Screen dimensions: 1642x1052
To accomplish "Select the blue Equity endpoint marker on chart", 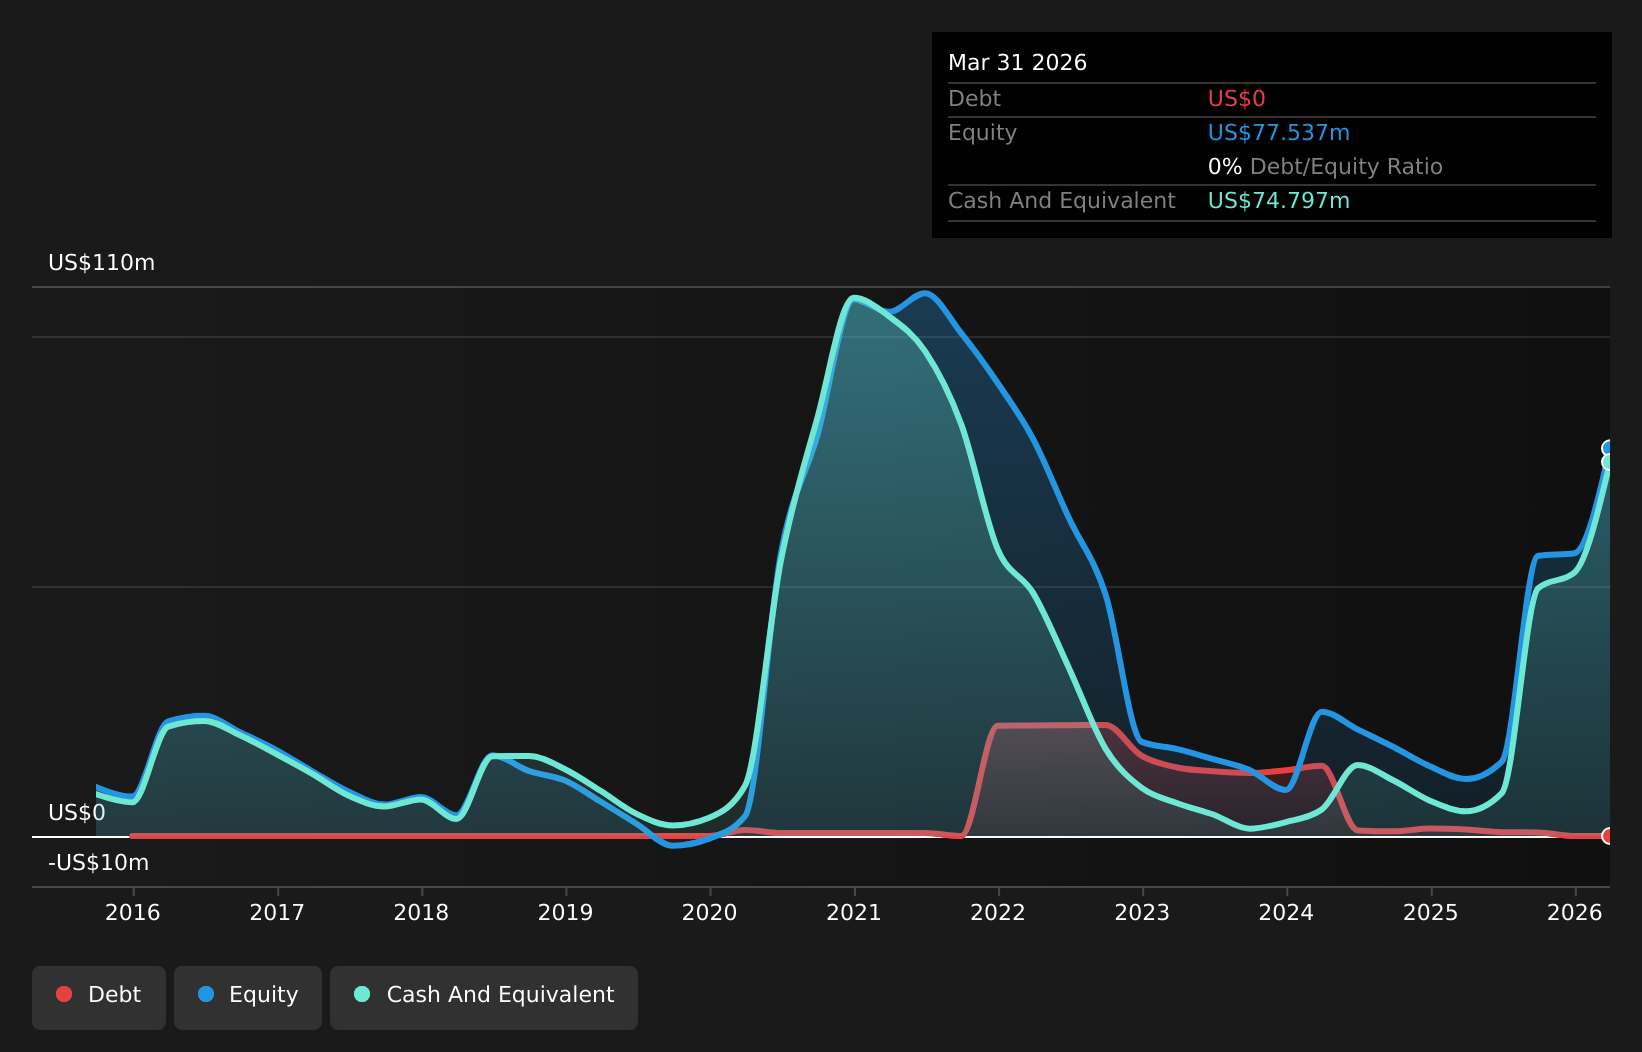I will [1608, 448].
